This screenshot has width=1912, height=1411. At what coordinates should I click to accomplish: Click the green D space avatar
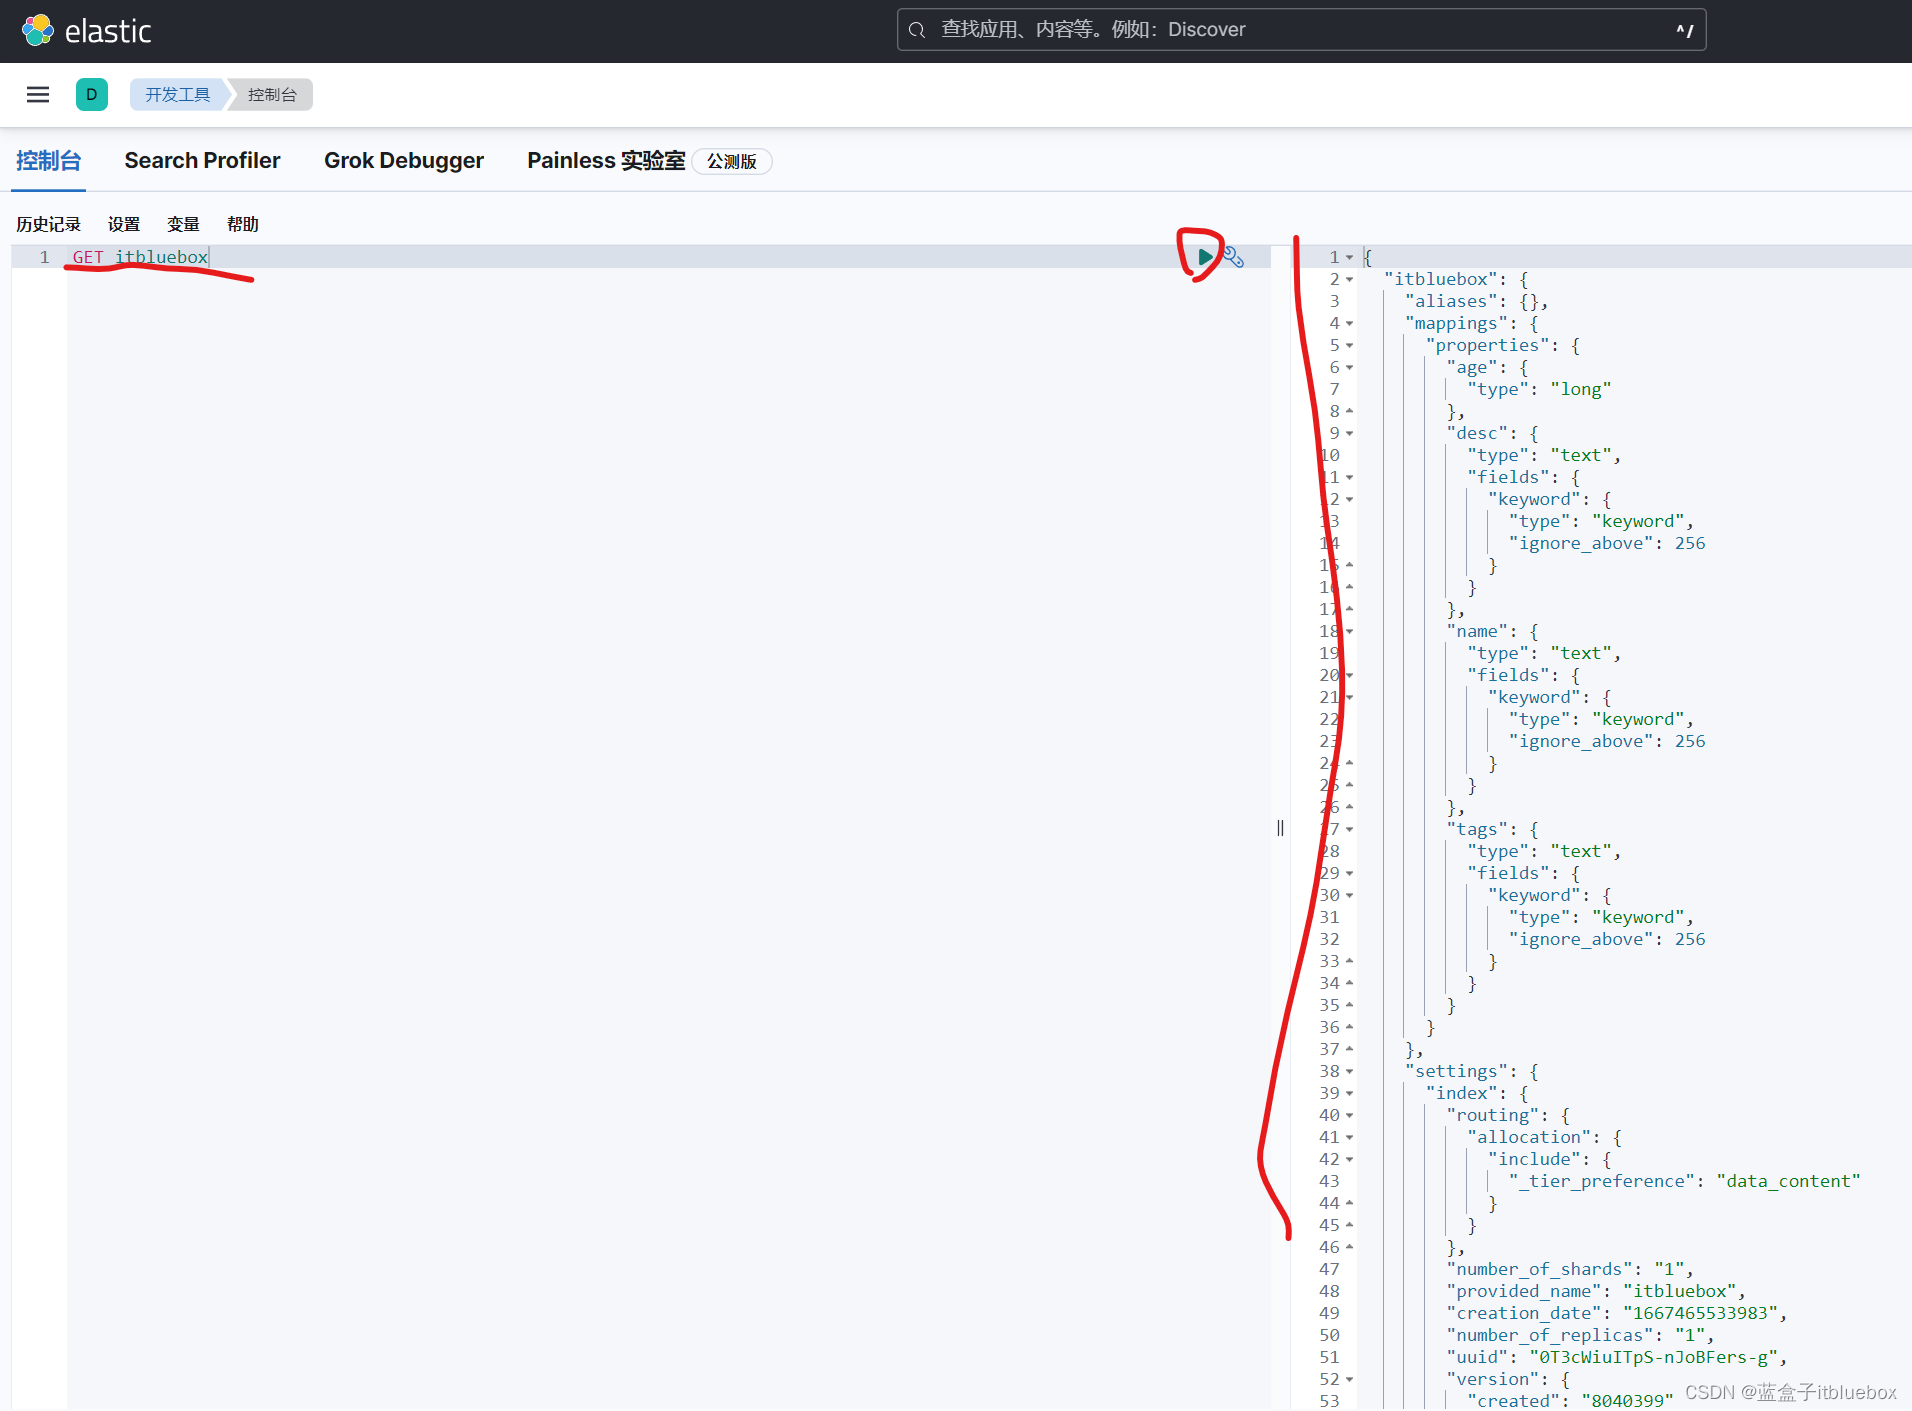coord(92,95)
